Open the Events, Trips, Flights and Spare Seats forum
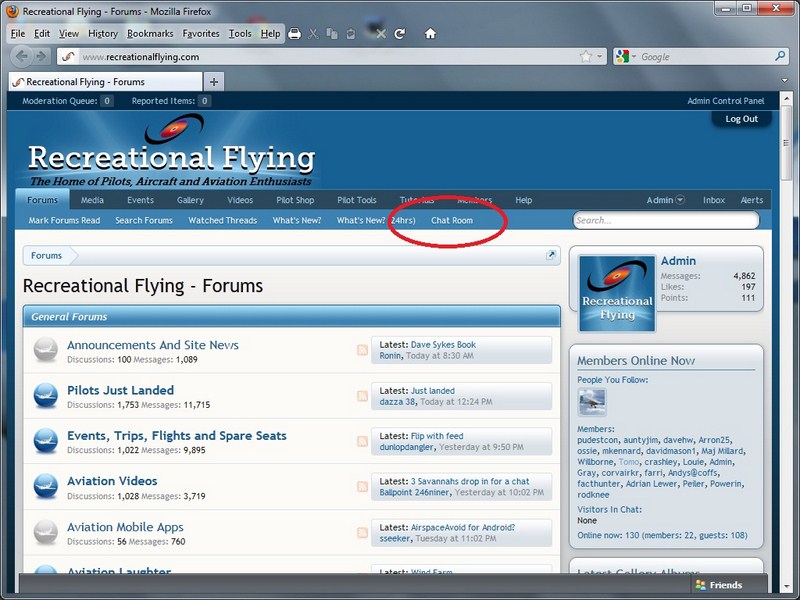Screen dimensions: 800x600 (x=177, y=436)
